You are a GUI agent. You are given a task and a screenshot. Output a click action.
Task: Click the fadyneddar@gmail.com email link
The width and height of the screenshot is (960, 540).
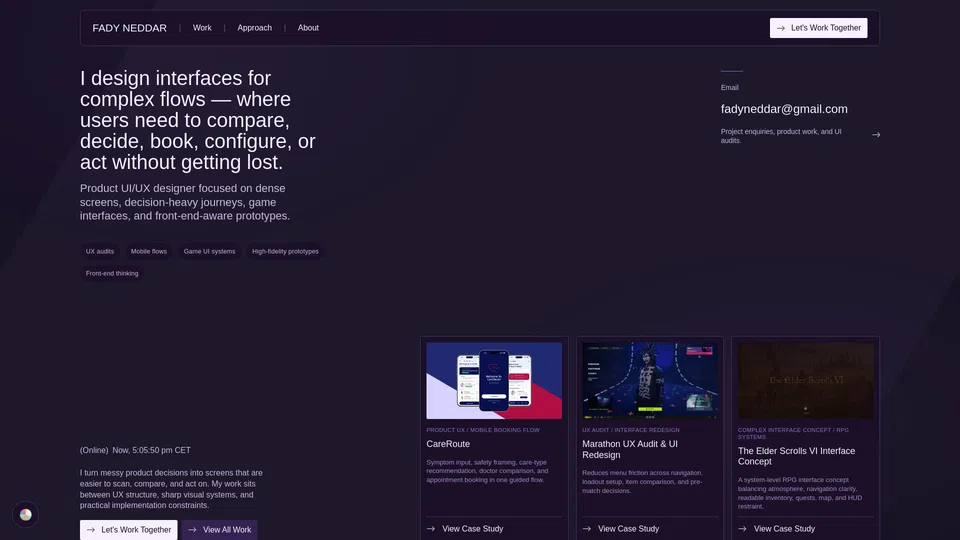pos(784,109)
